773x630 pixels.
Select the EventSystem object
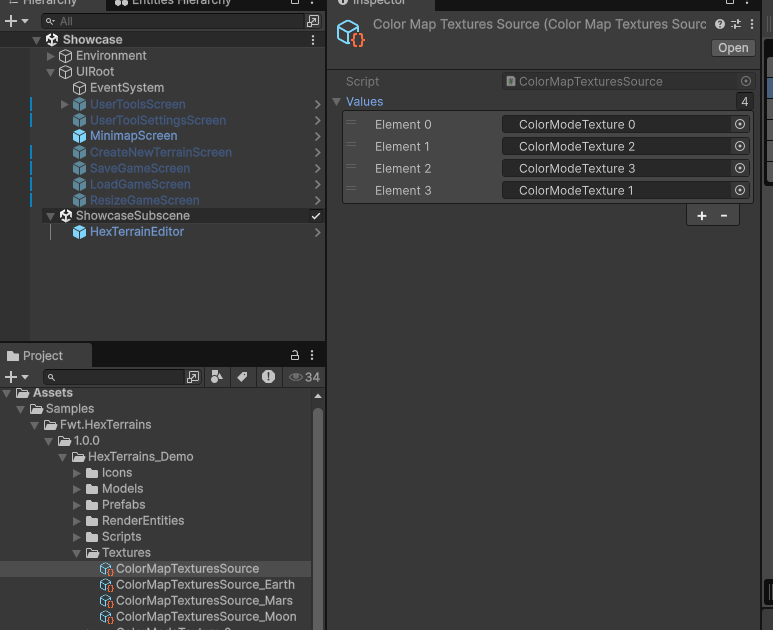pos(127,88)
